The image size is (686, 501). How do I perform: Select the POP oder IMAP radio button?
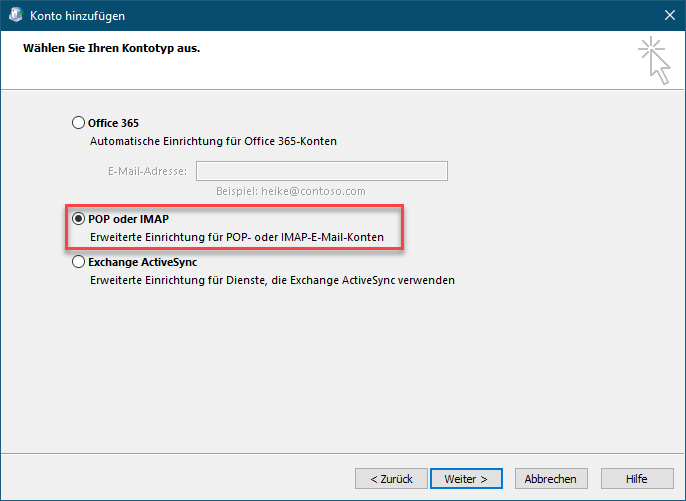point(78,218)
